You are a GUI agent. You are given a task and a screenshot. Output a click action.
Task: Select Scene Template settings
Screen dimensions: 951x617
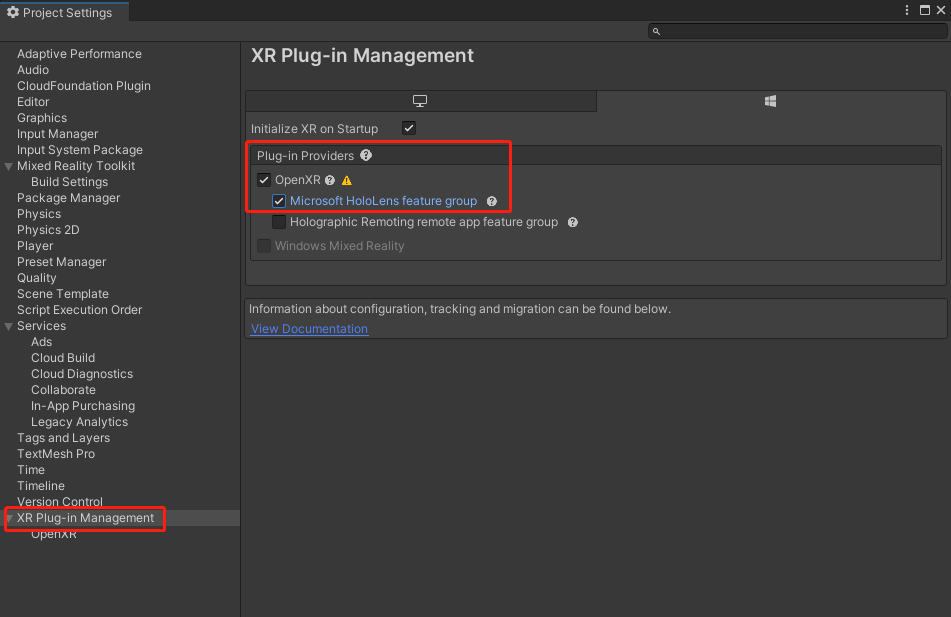(63, 294)
